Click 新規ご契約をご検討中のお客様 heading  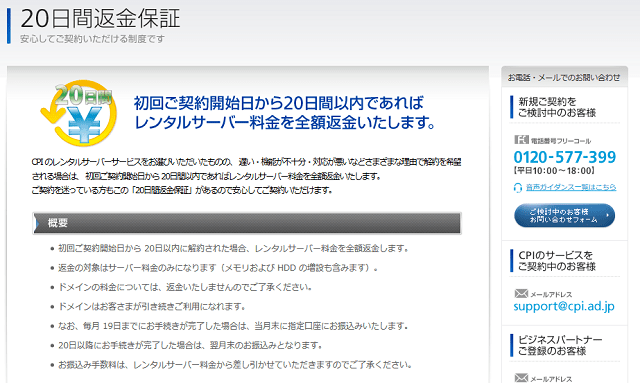click(557, 107)
